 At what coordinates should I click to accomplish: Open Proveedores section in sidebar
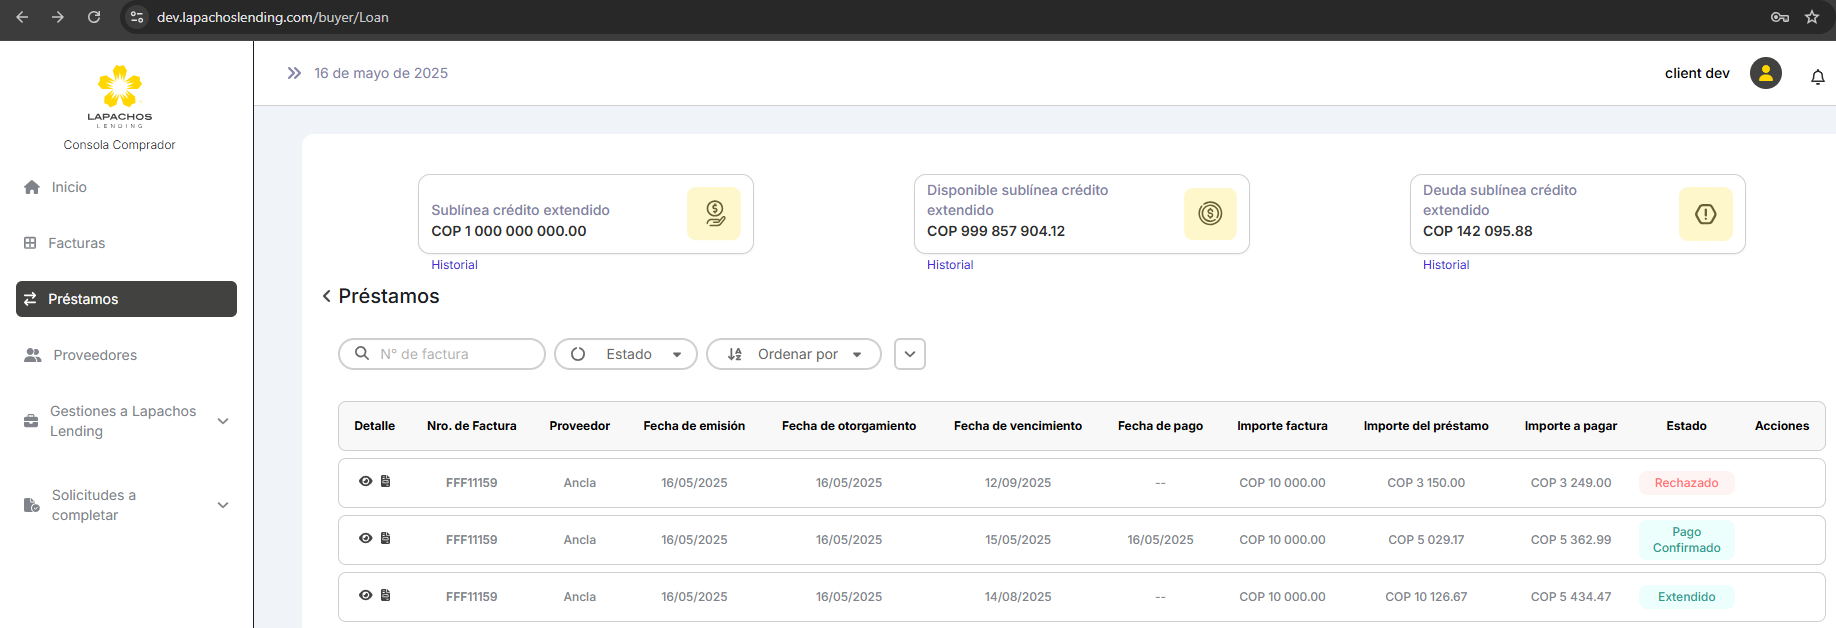pyautogui.click(x=94, y=355)
